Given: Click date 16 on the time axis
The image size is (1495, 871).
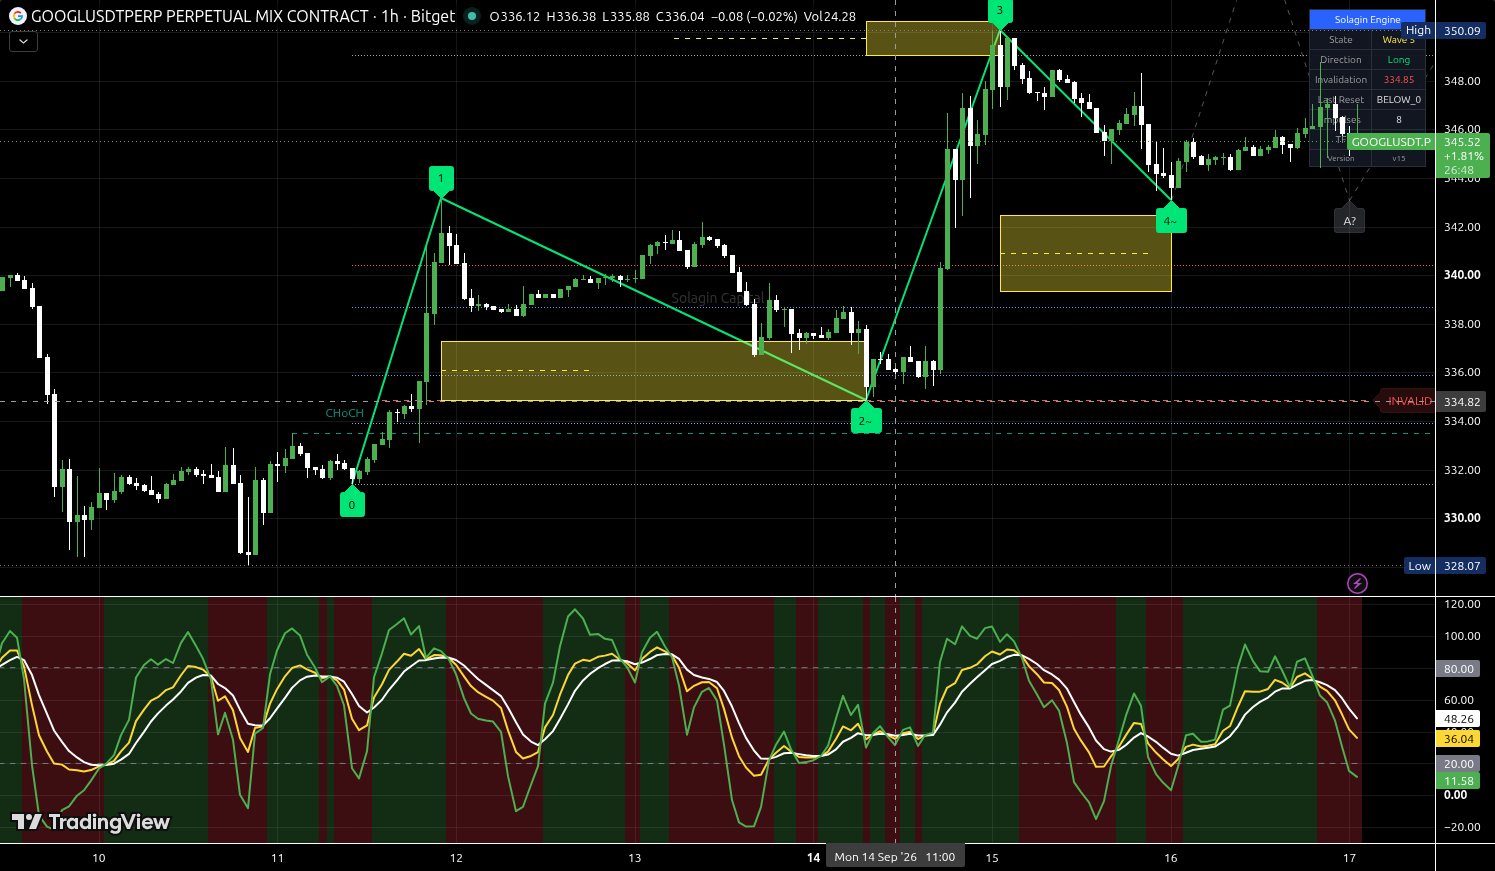Looking at the screenshot, I should coord(1171,857).
